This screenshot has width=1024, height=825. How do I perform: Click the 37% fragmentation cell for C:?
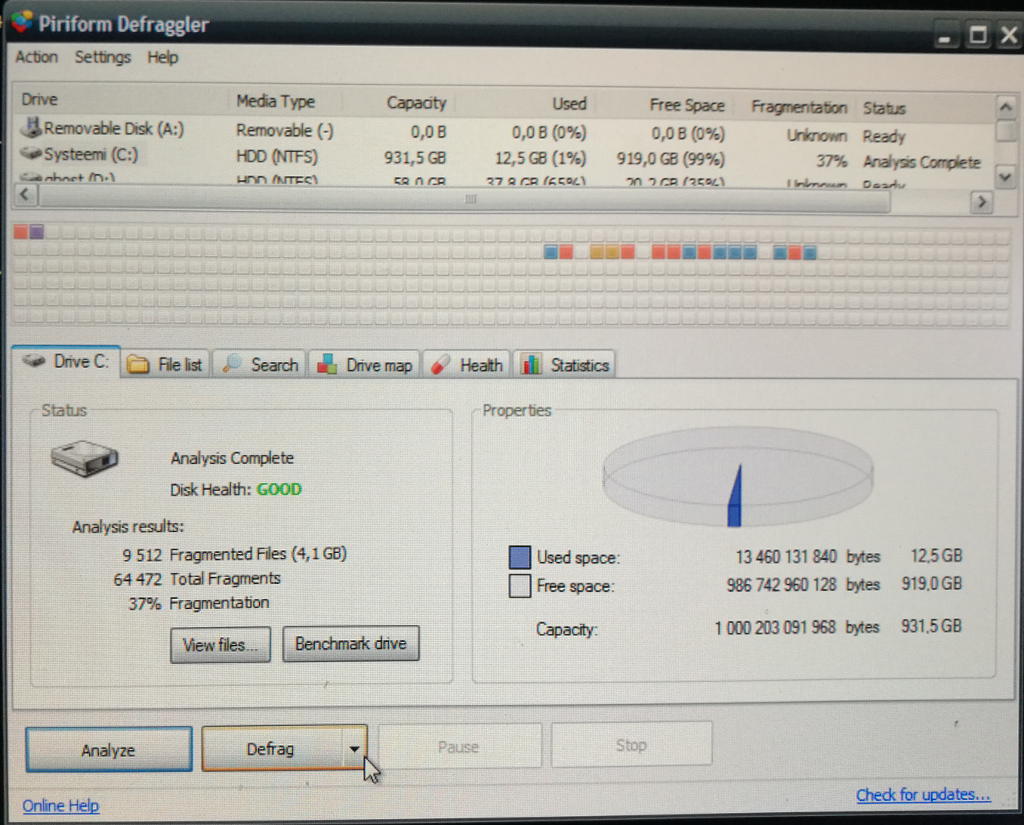(831, 161)
